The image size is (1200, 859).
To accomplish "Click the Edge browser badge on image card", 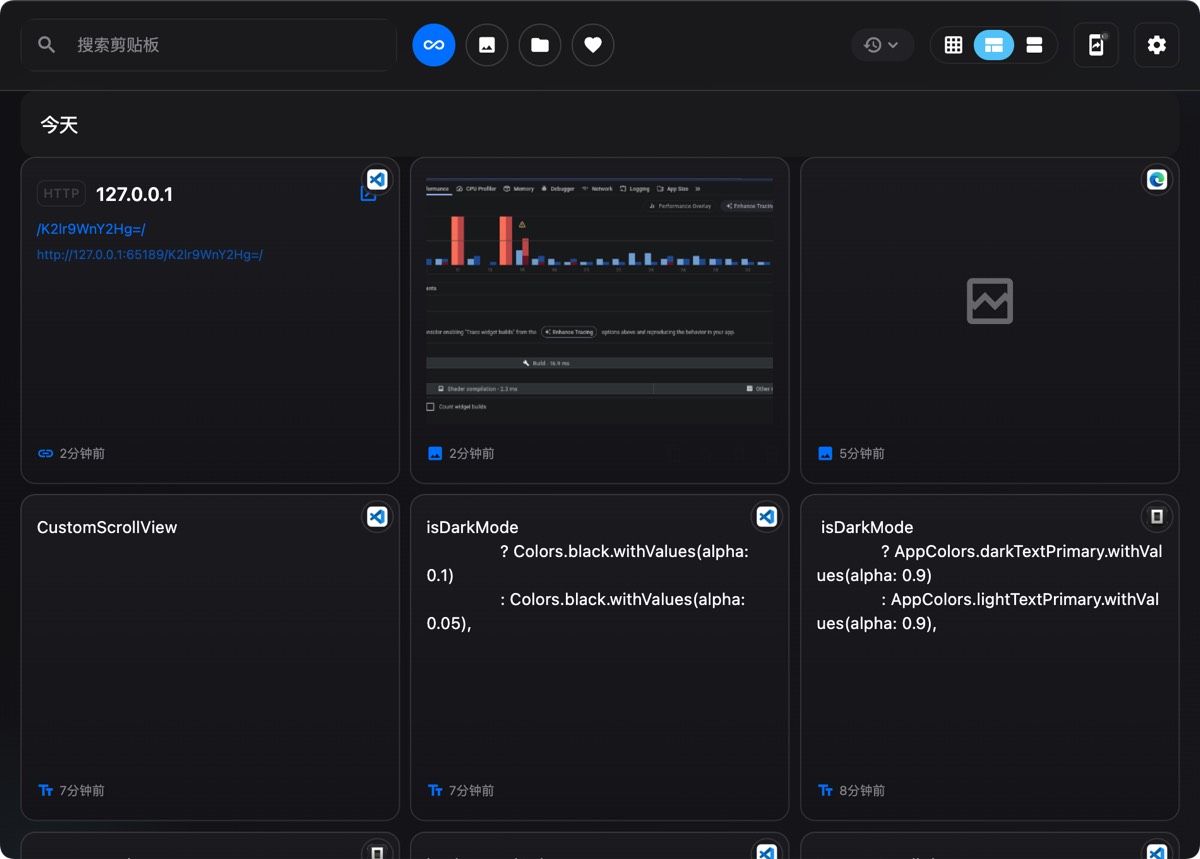I will tap(1157, 180).
